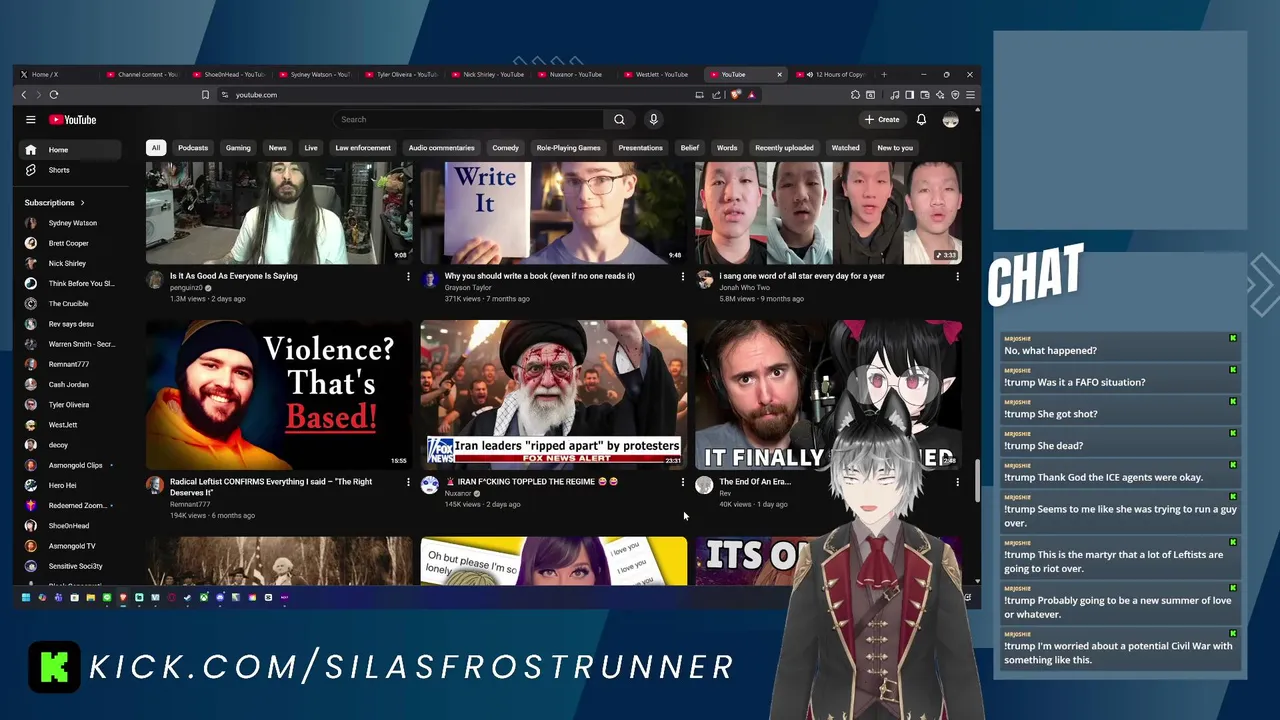Open the Windows Start button on the taskbar

(26, 598)
